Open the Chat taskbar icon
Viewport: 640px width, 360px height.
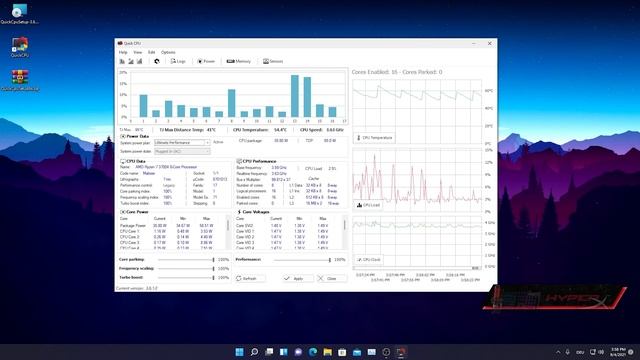298,352
